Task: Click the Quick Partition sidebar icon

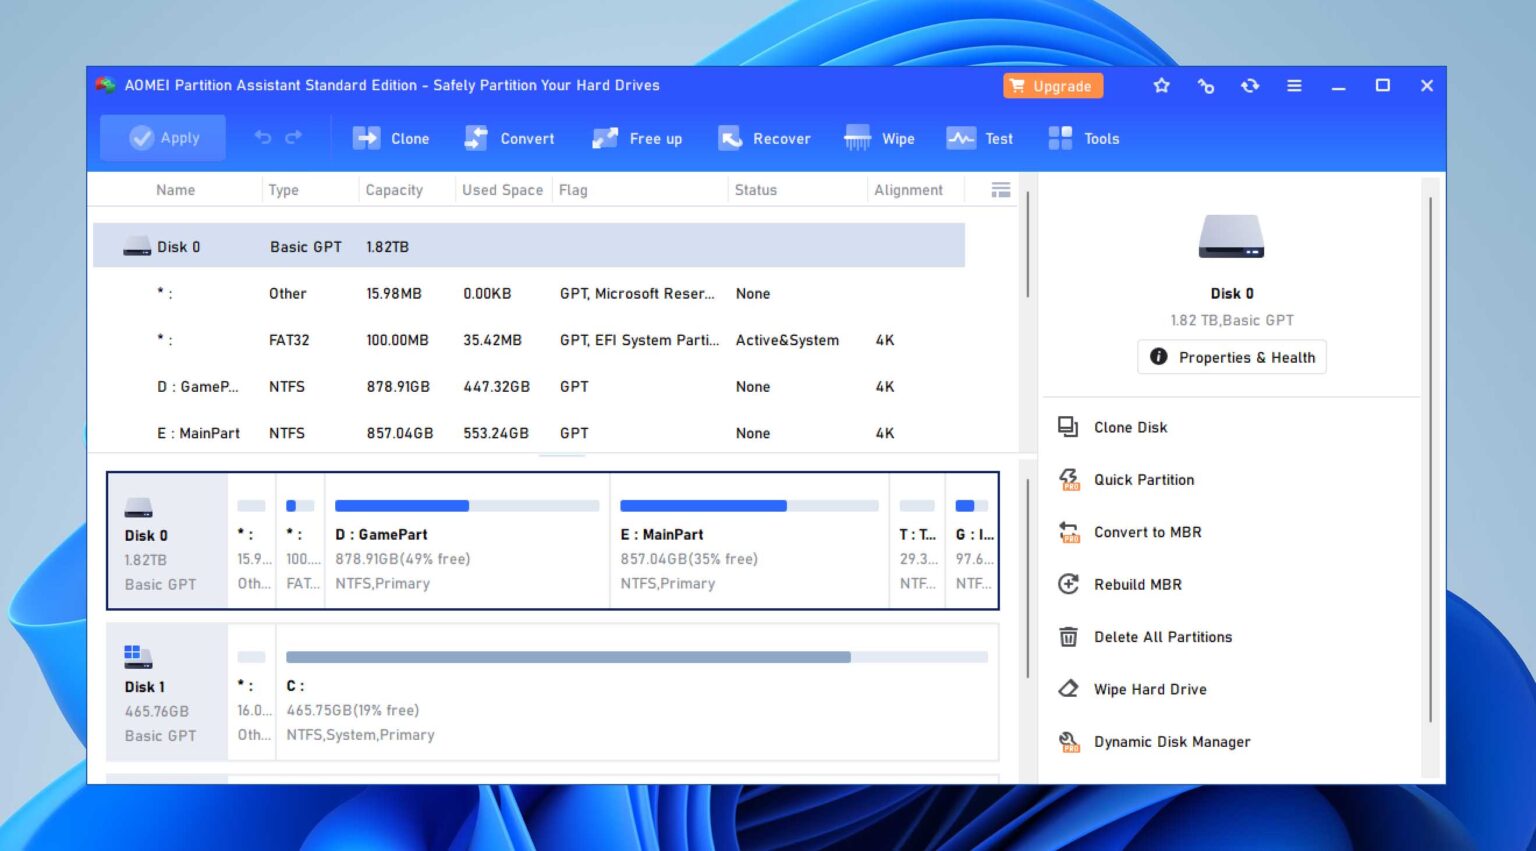Action: [1069, 480]
